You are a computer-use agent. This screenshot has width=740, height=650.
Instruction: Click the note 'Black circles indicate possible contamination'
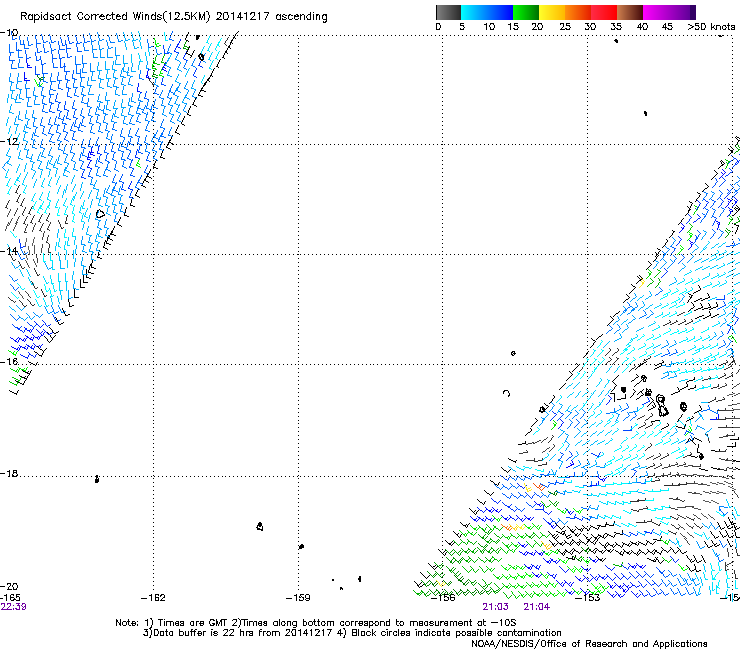tap(456, 633)
